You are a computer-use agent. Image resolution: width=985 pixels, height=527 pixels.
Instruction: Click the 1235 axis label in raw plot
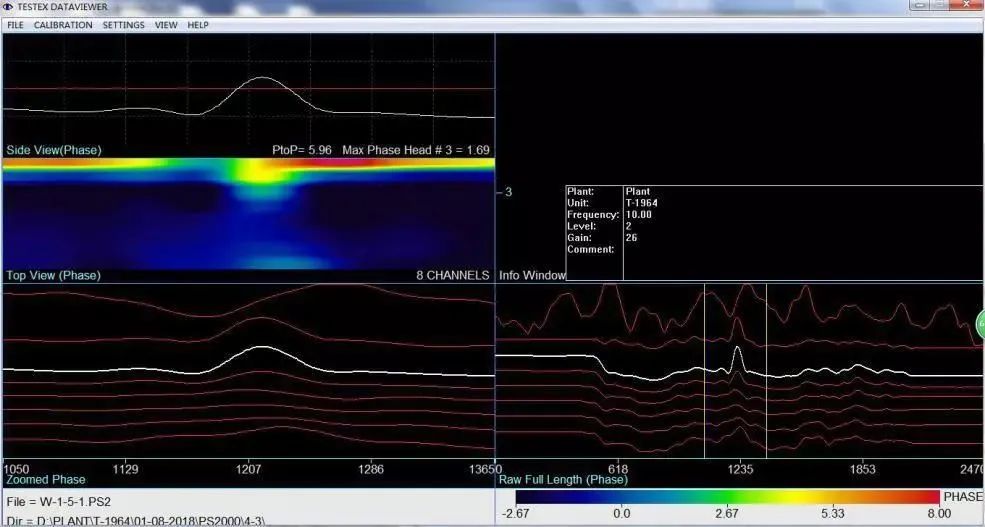pos(740,469)
